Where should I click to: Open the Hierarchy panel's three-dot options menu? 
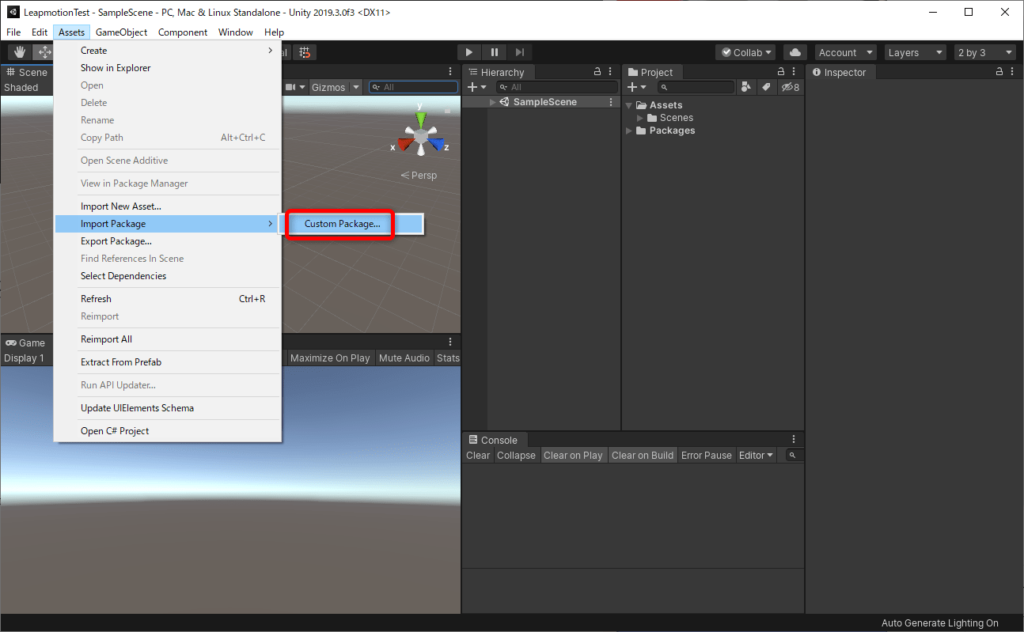pos(611,72)
